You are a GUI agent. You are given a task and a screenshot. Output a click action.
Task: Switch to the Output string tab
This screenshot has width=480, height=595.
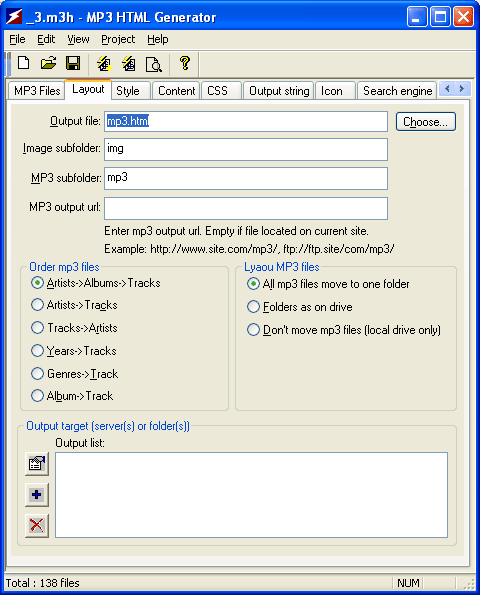pyautogui.click(x=279, y=91)
